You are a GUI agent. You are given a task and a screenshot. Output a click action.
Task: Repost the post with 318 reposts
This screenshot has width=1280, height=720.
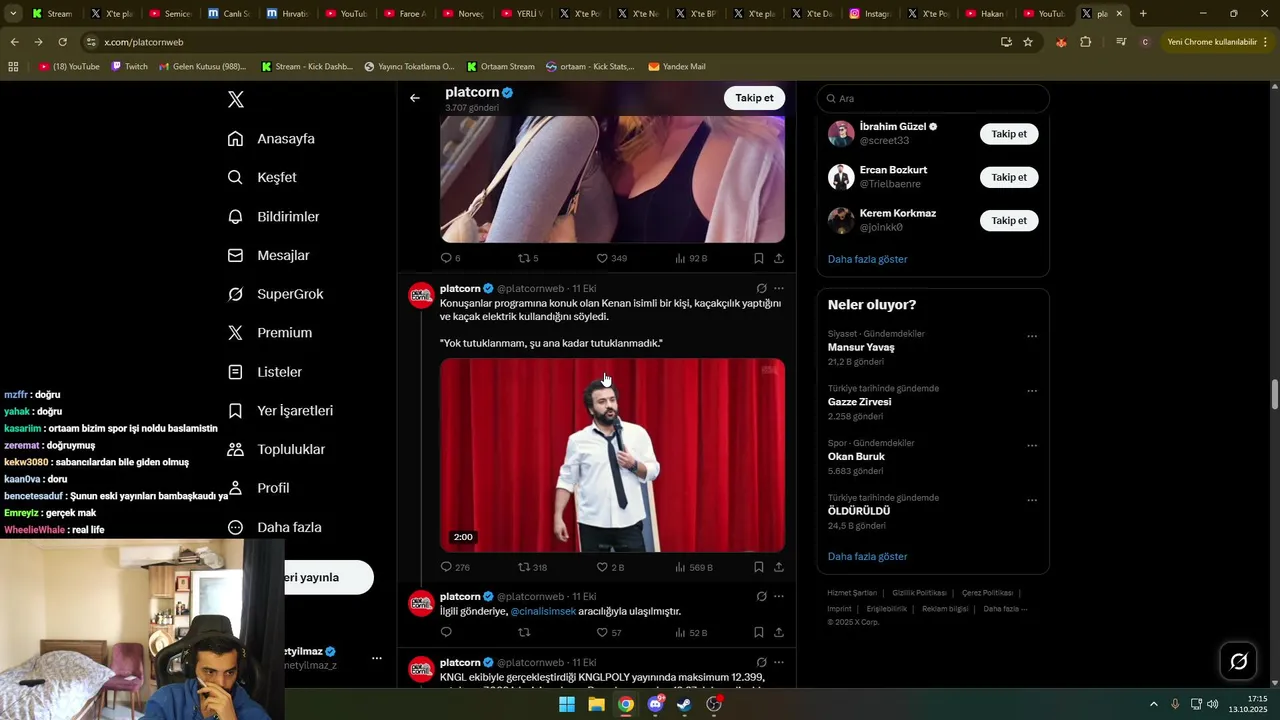[532, 567]
